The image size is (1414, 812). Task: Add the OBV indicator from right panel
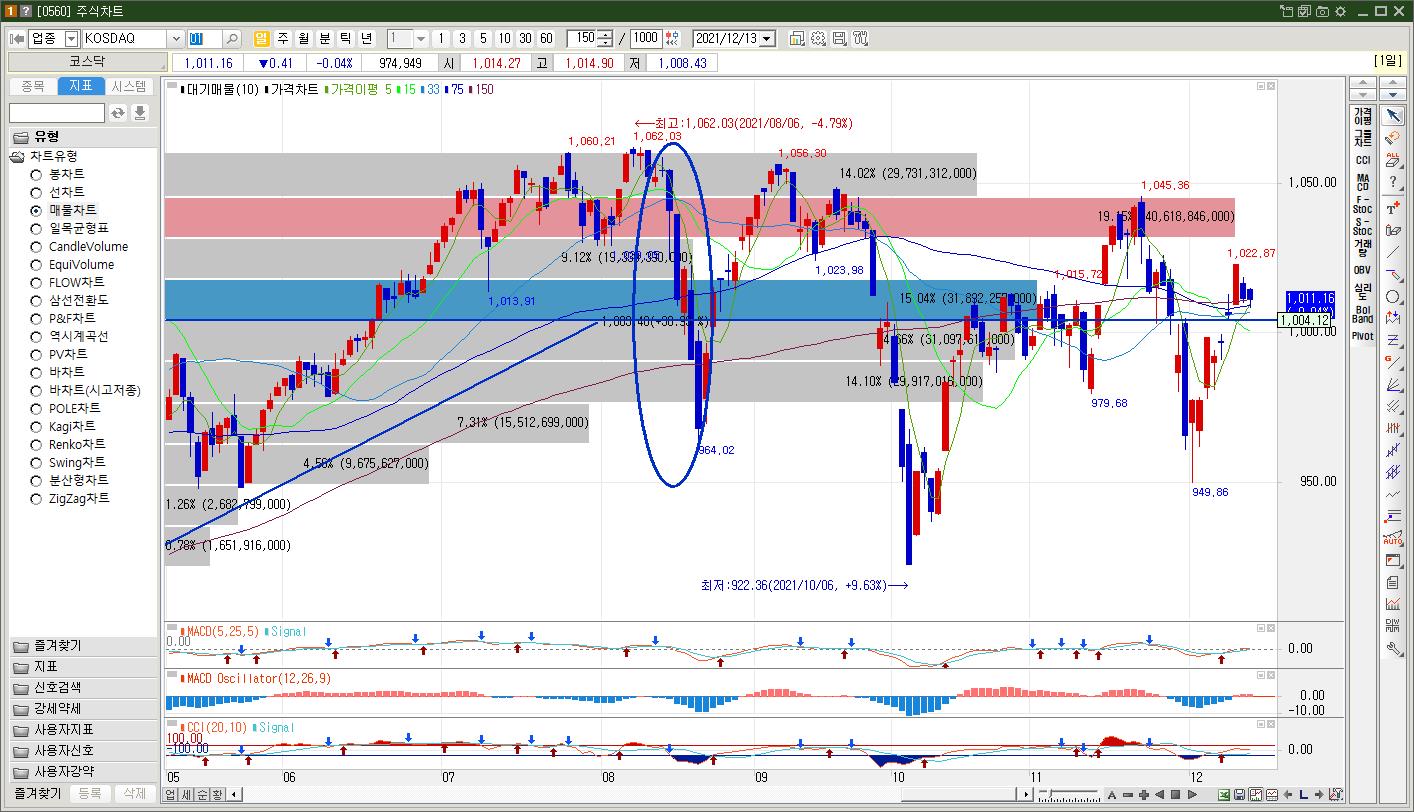point(1363,270)
